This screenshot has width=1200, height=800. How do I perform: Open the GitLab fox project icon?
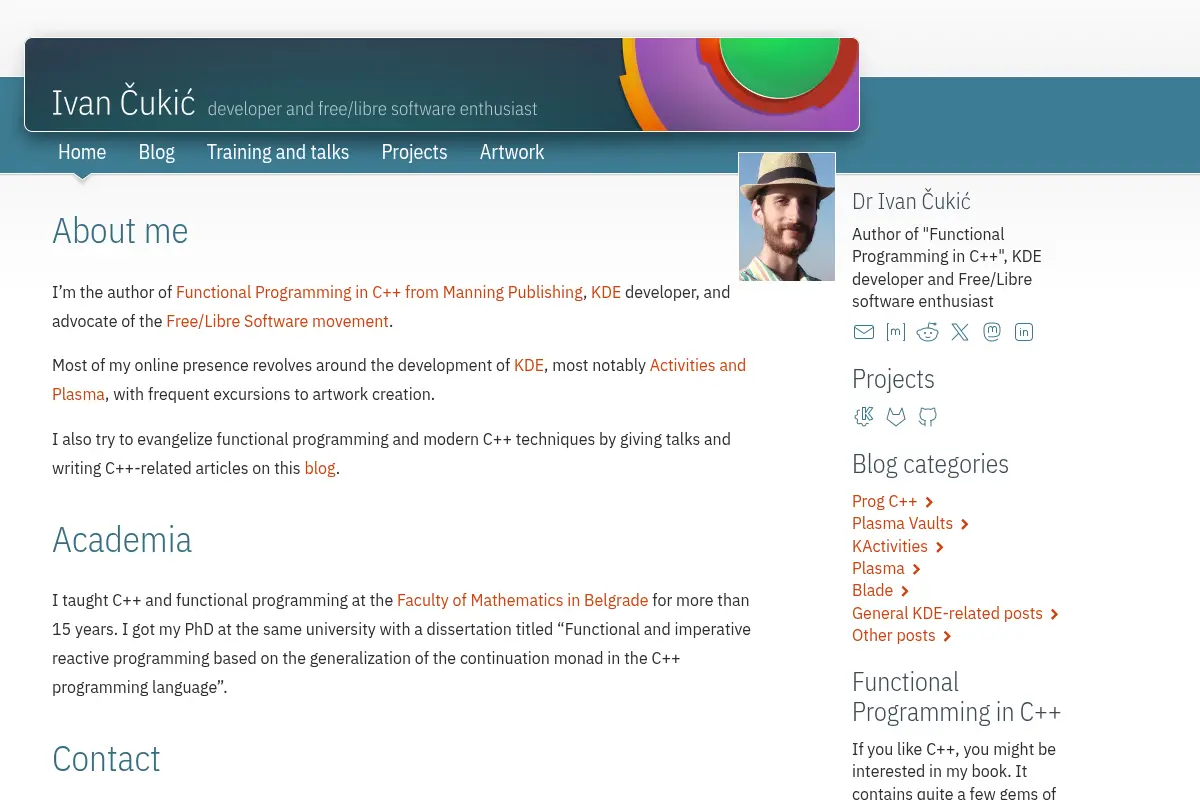coord(896,417)
